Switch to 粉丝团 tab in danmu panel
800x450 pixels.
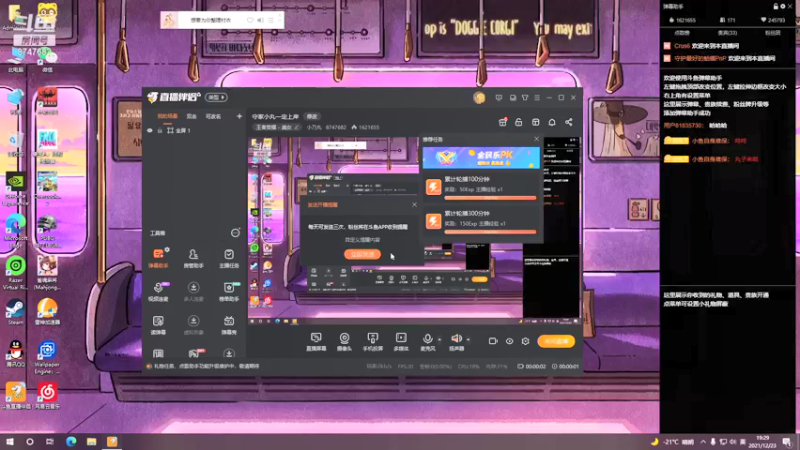(772, 33)
